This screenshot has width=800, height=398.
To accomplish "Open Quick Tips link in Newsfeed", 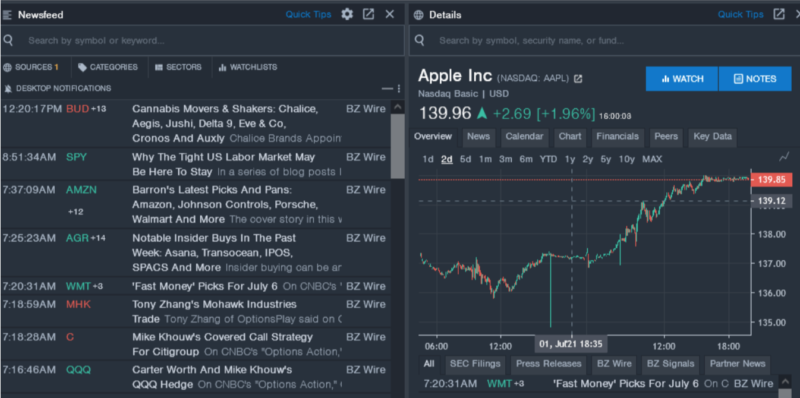I will [x=308, y=14].
